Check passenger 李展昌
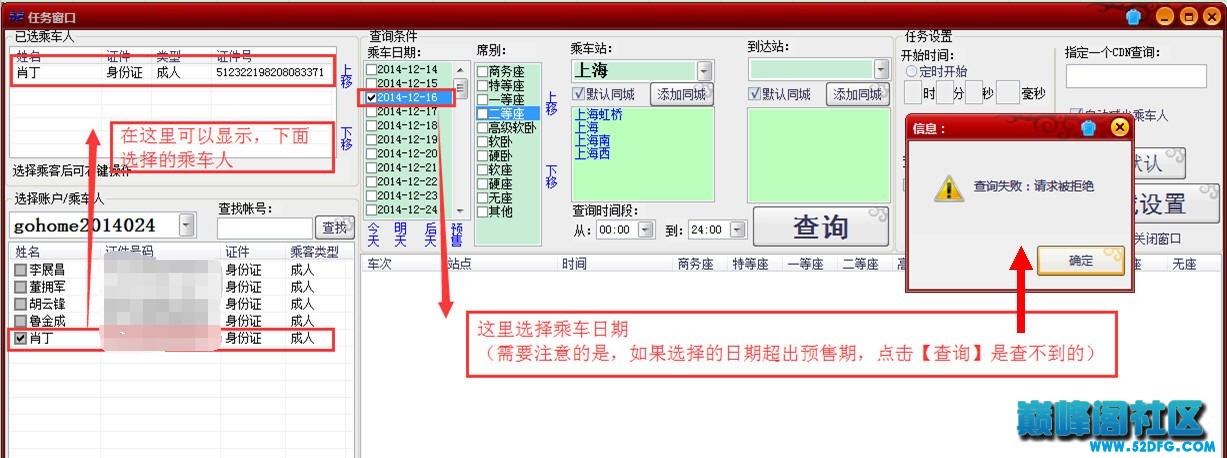Image resolution: width=1227 pixels, height=458 pixels. pos(20,271)
